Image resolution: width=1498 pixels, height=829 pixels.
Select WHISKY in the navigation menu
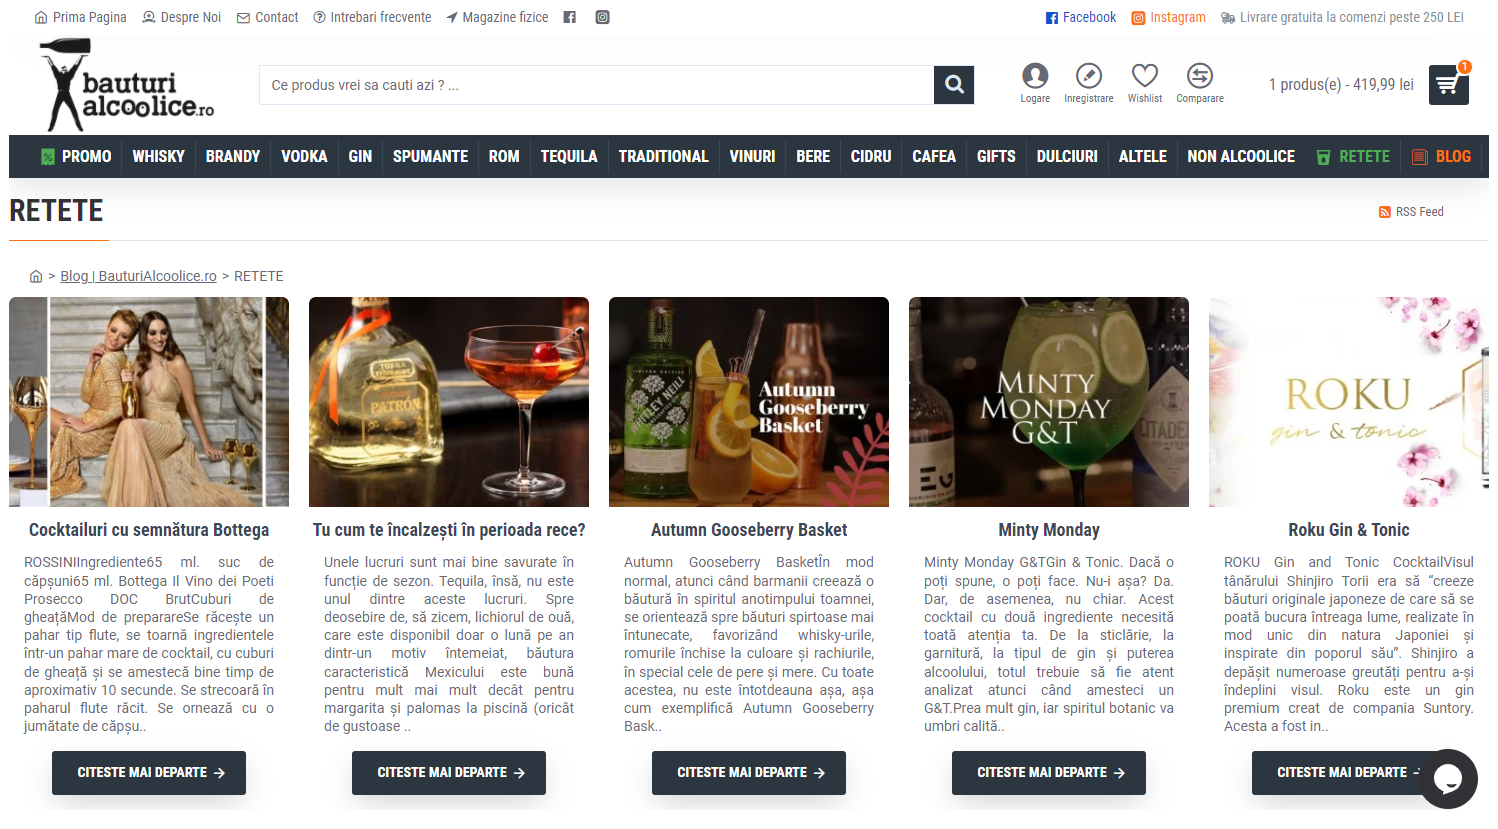158,156
